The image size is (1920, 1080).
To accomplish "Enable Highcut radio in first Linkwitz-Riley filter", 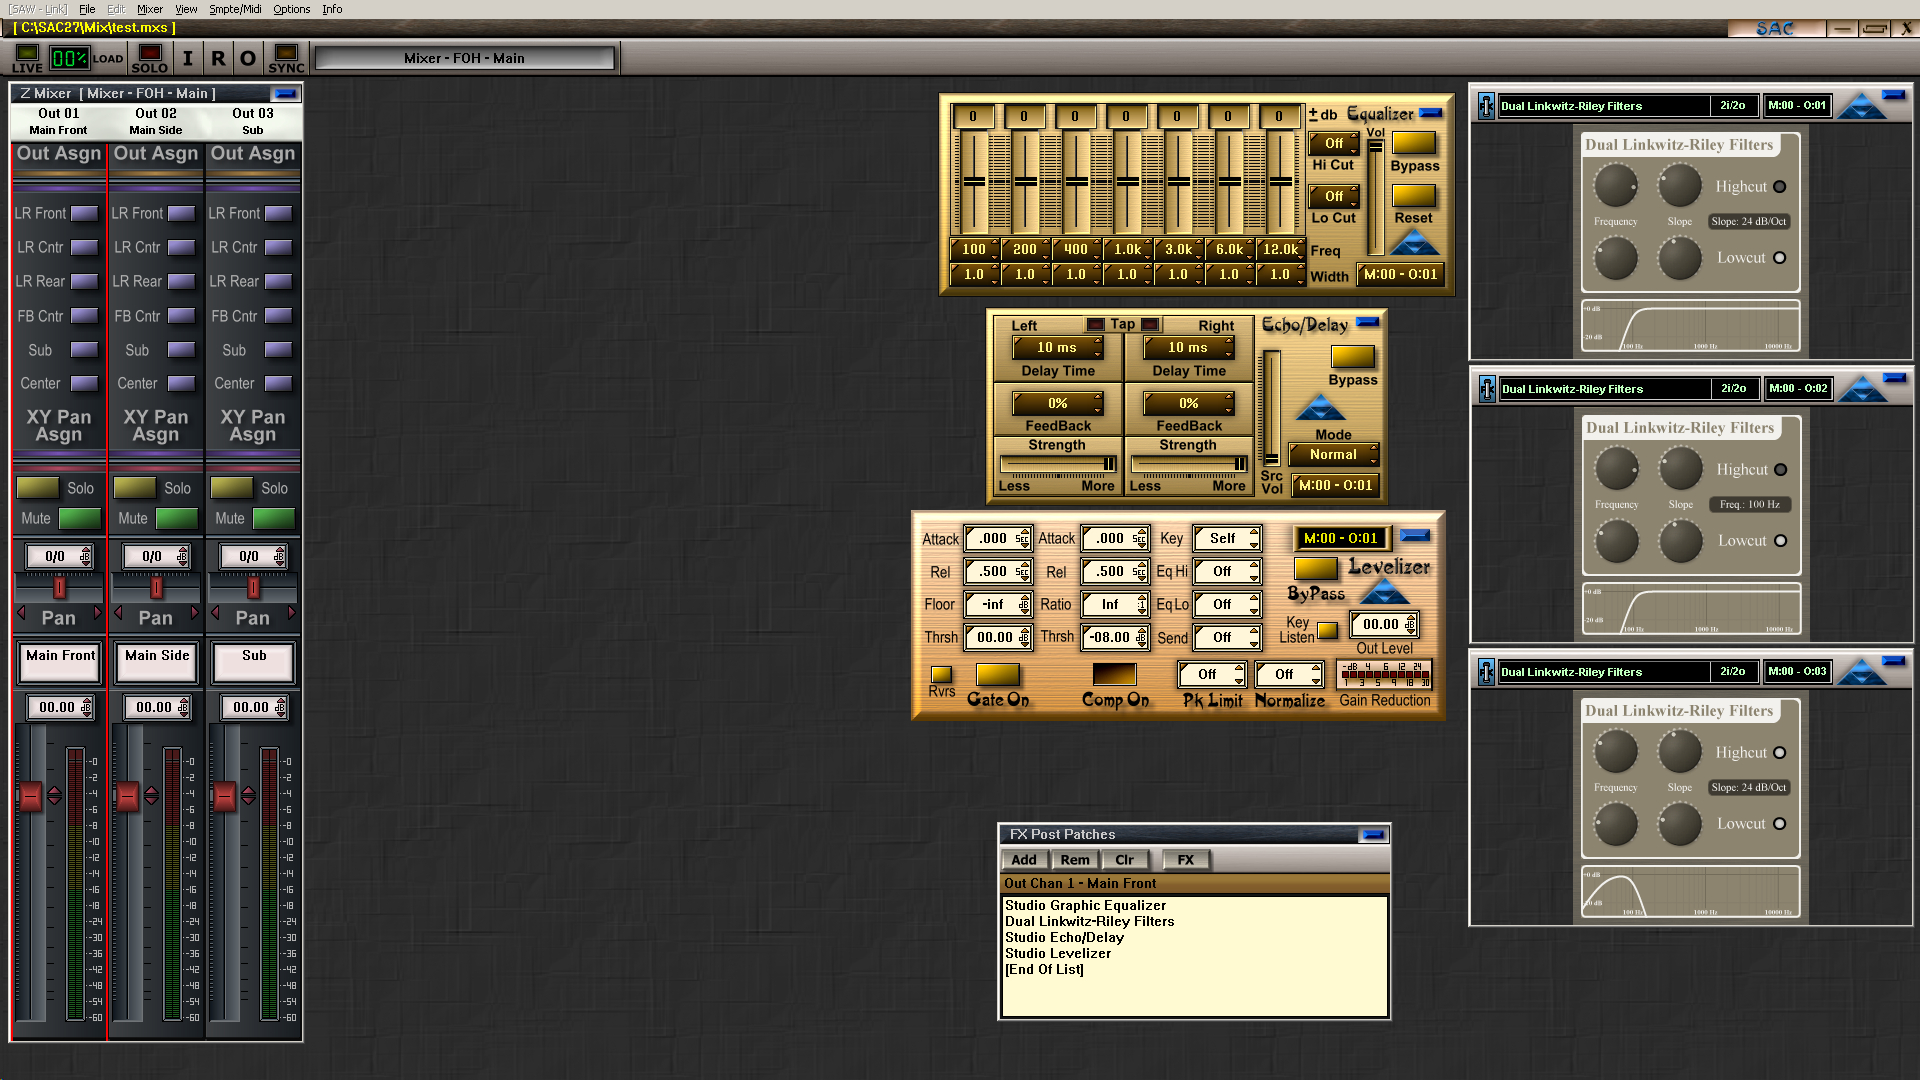I will tap(1779, 187).
